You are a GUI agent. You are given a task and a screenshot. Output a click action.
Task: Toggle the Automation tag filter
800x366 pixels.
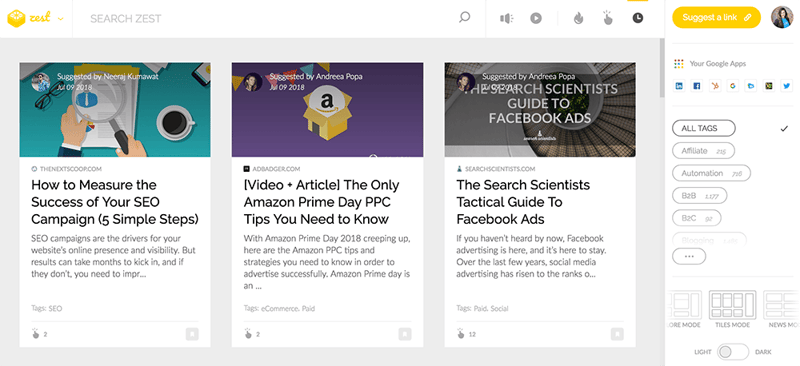[x=711, y=173]
